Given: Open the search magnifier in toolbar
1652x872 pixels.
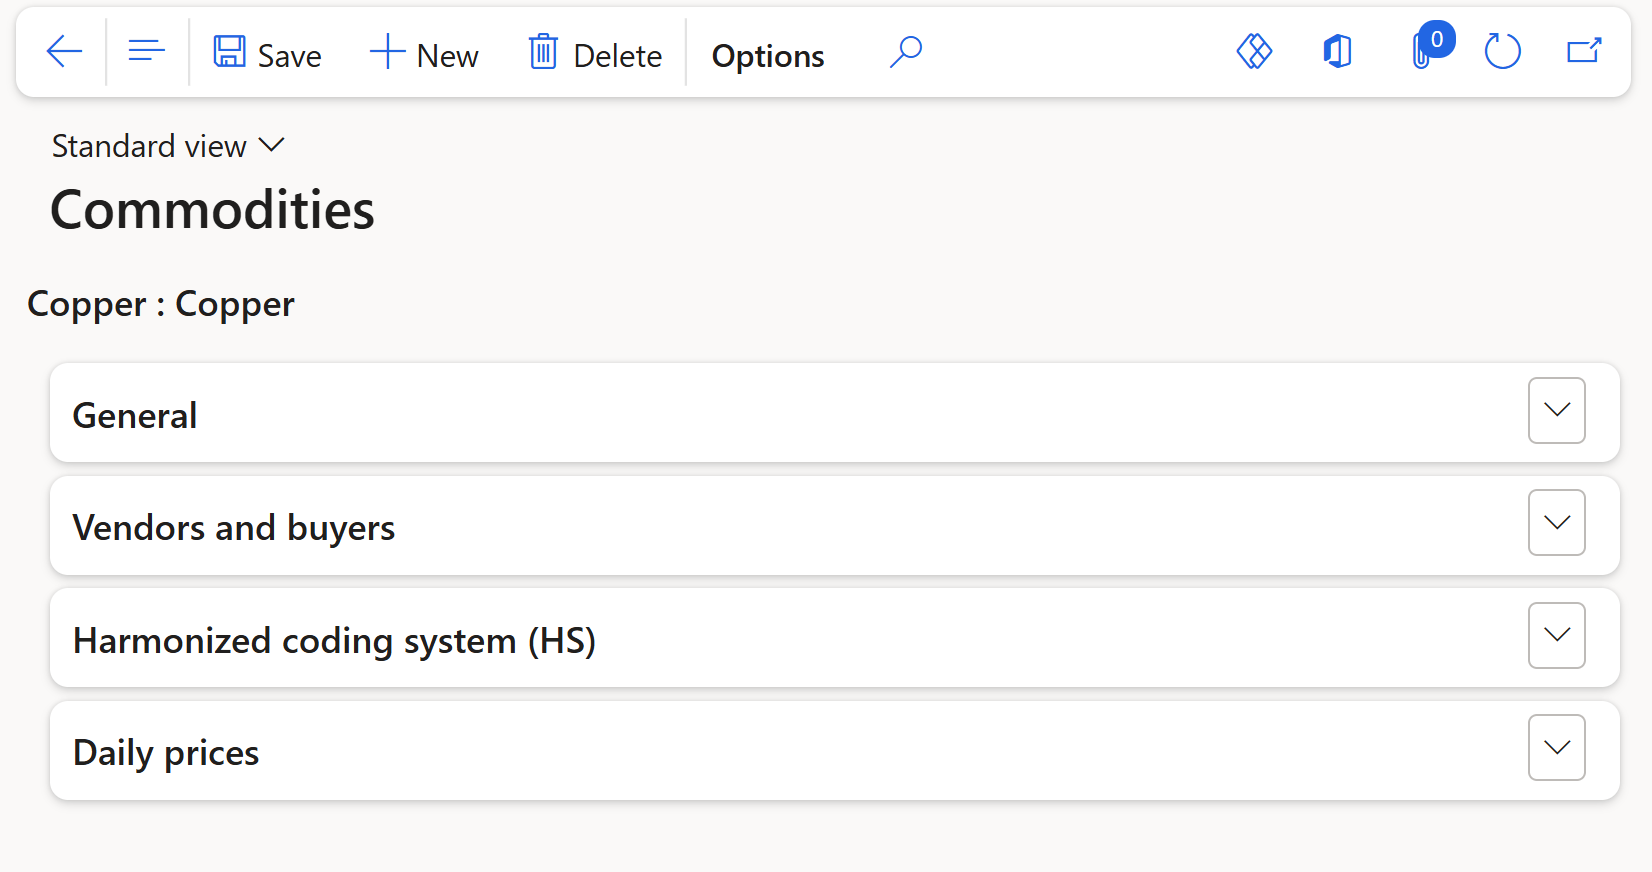Looking at the screenshot, I should coord(906,51).
